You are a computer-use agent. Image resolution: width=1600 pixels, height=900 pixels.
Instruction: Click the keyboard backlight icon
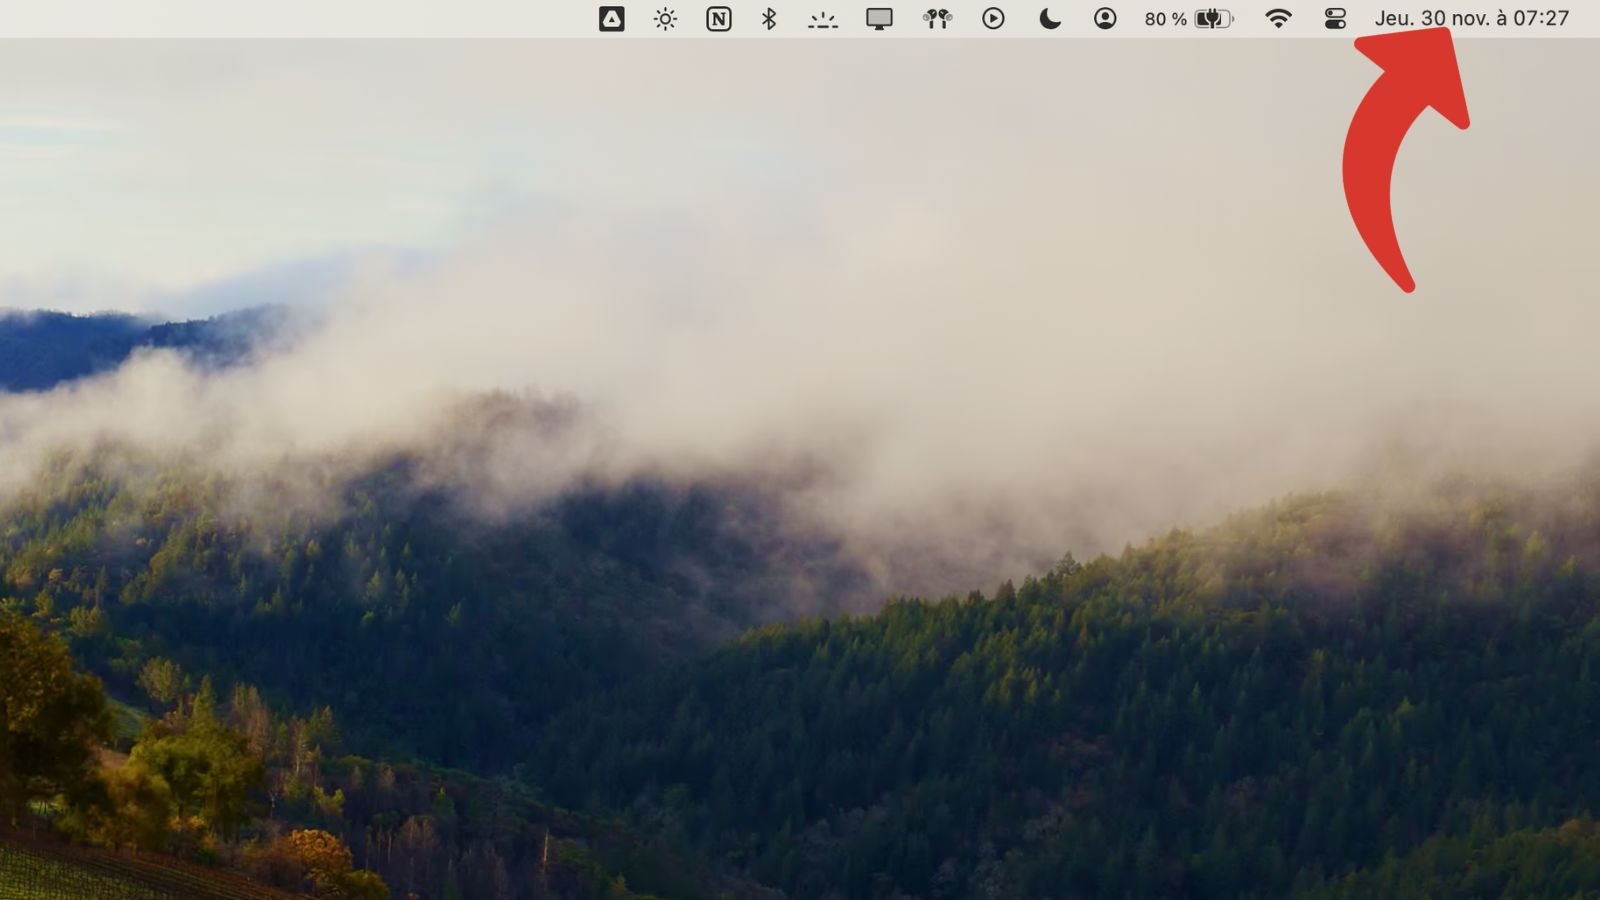(x=822, y=18)
